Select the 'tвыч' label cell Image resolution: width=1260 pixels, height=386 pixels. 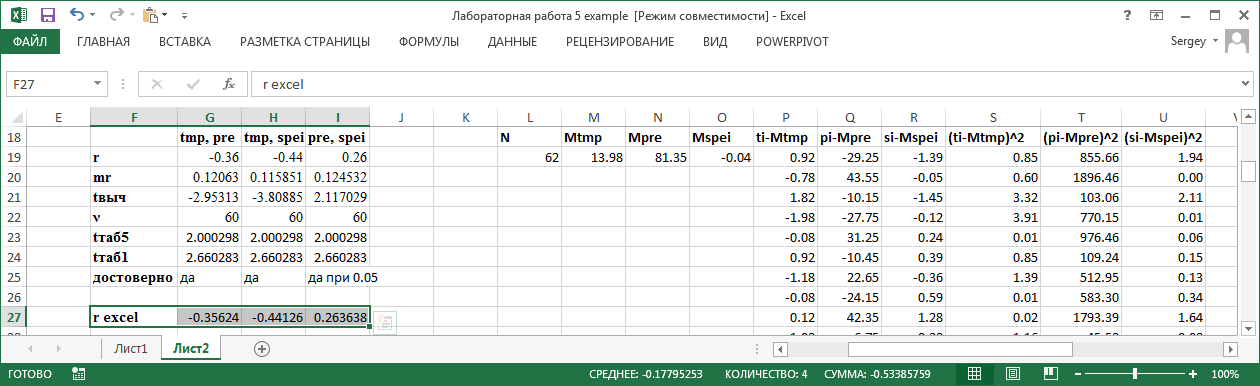[x=133, y=197]
